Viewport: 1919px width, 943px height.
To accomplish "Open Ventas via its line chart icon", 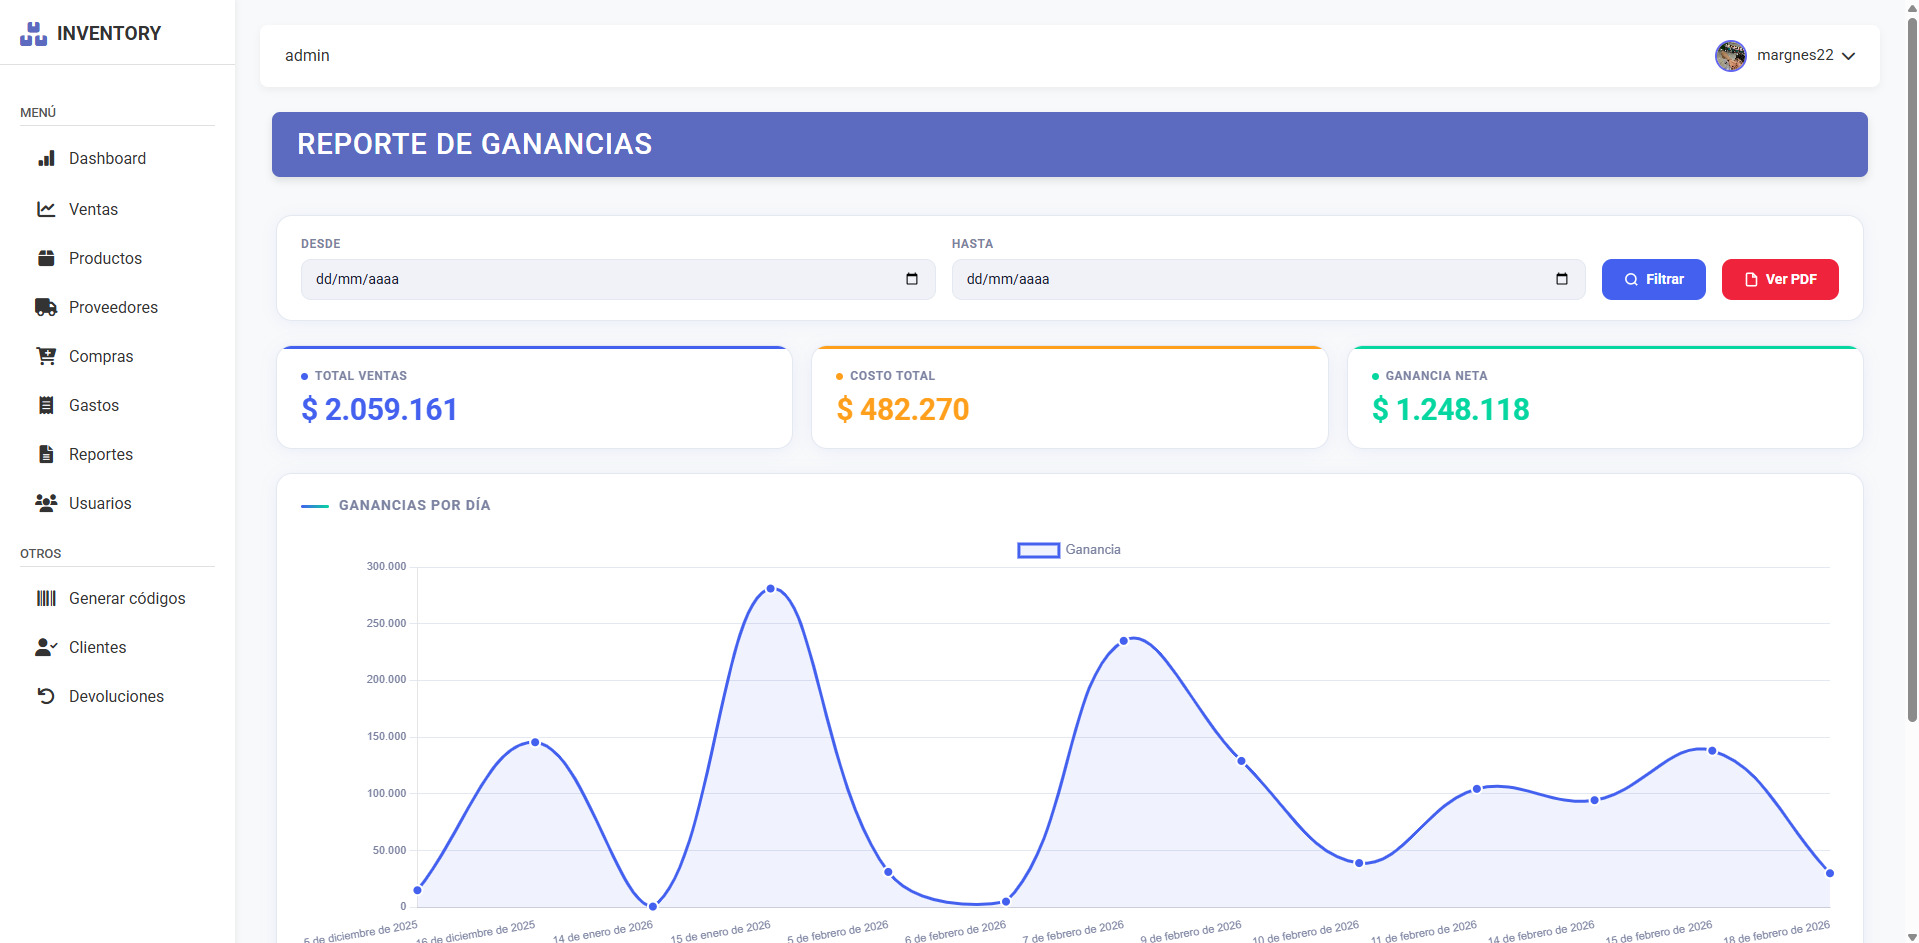I will pos(46,209).
